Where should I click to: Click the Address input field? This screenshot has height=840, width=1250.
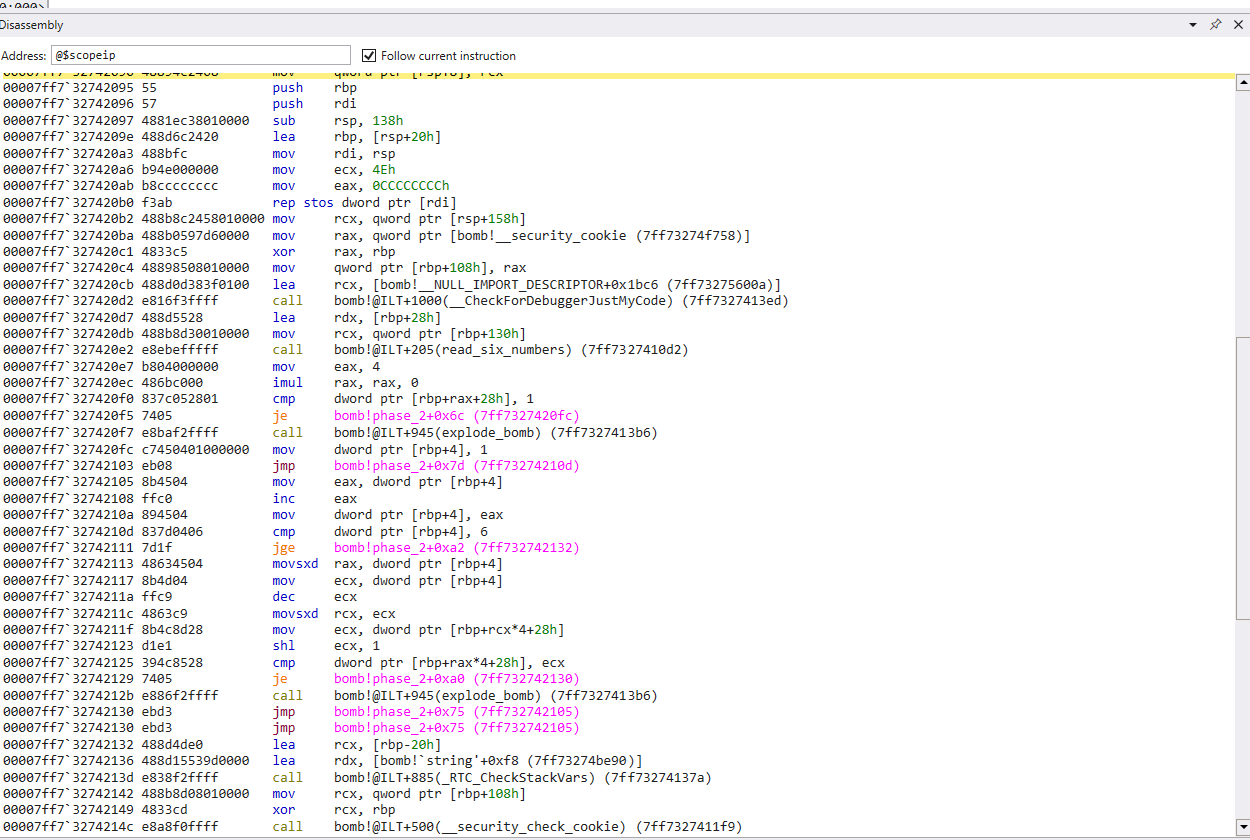(200, 56)
